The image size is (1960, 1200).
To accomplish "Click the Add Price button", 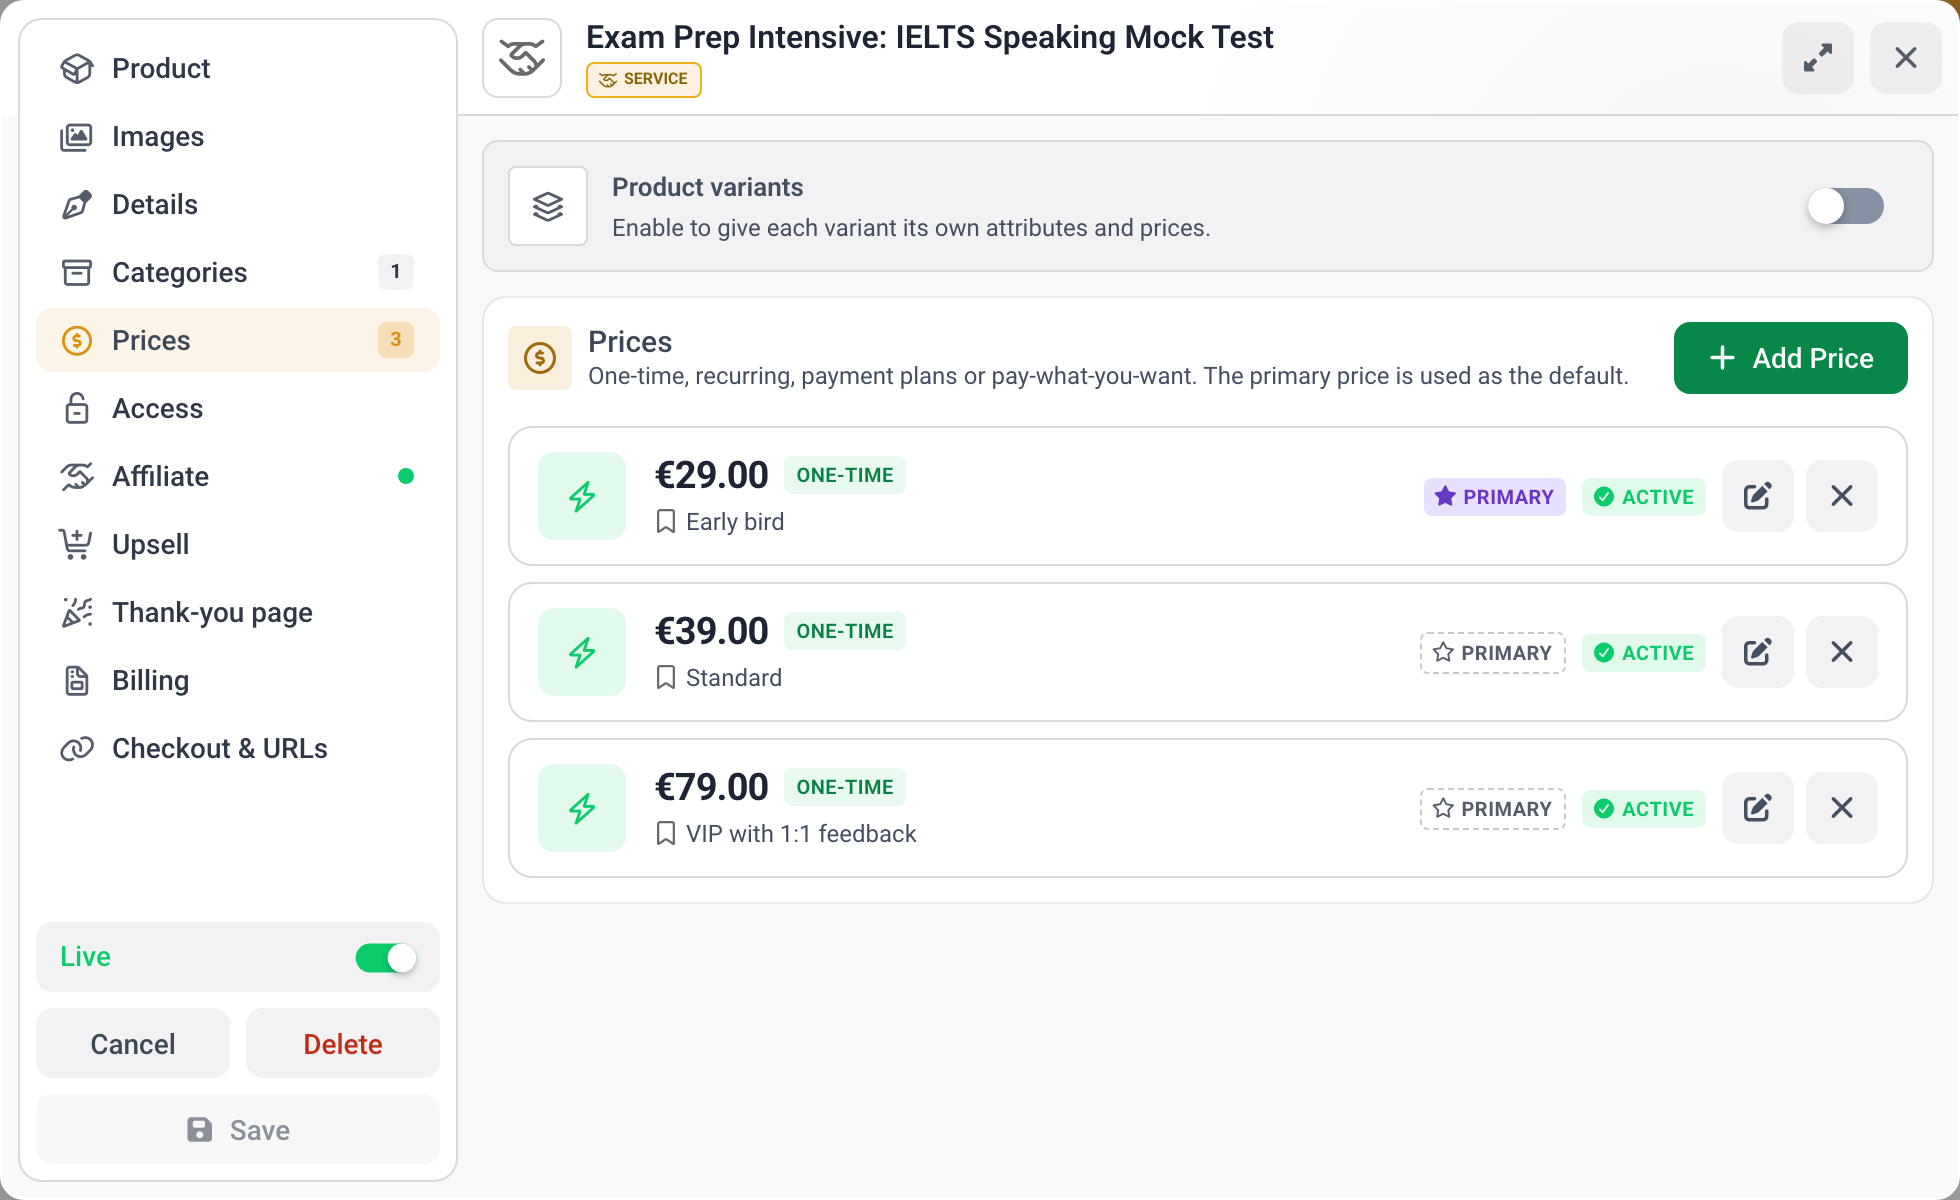I will click(x=1790, y=358).
